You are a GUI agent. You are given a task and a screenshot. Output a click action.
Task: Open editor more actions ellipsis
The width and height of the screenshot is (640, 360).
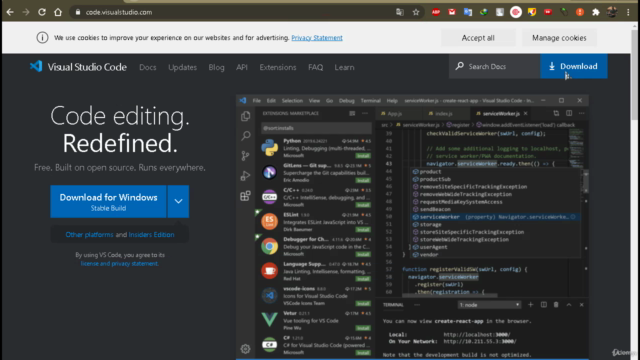[582, 113]
